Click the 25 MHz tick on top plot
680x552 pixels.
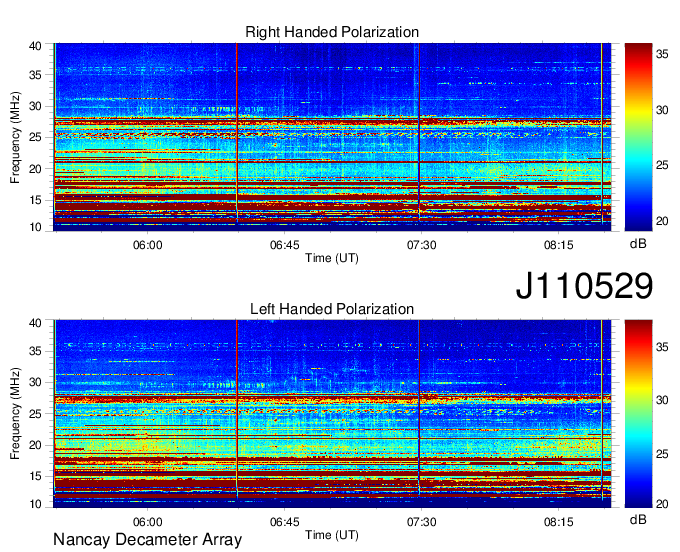click(x=35, y=137)
